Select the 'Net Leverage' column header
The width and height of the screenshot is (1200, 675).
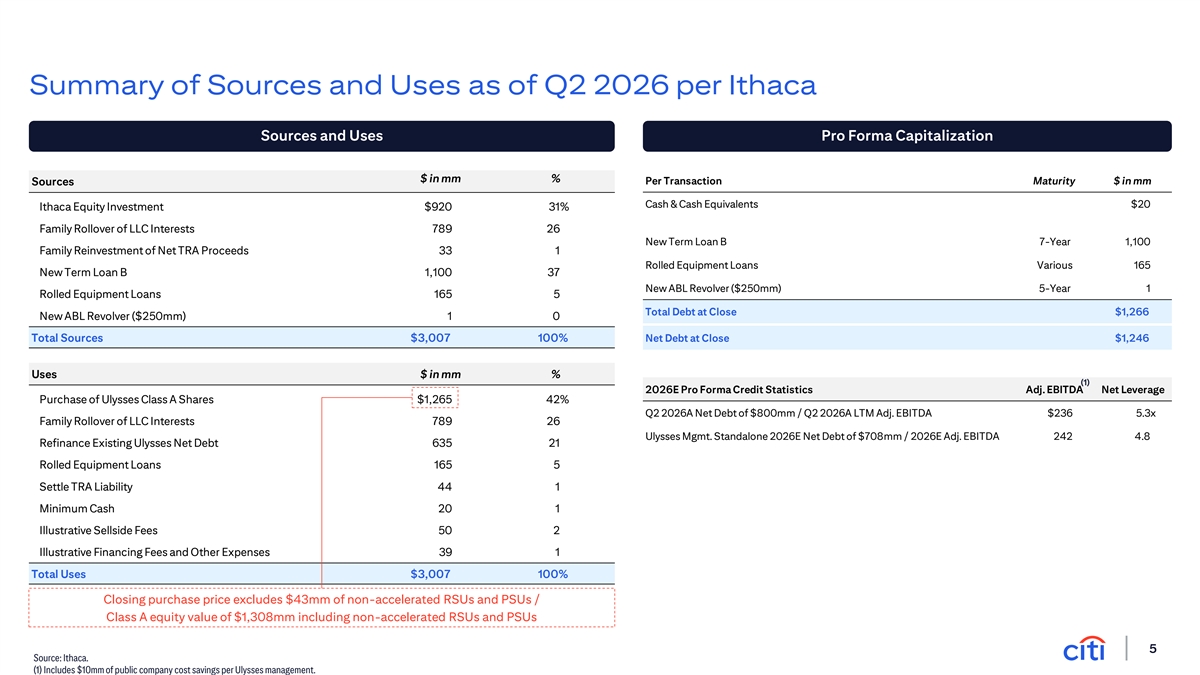pyautogui.click(x=1132, y=389)
